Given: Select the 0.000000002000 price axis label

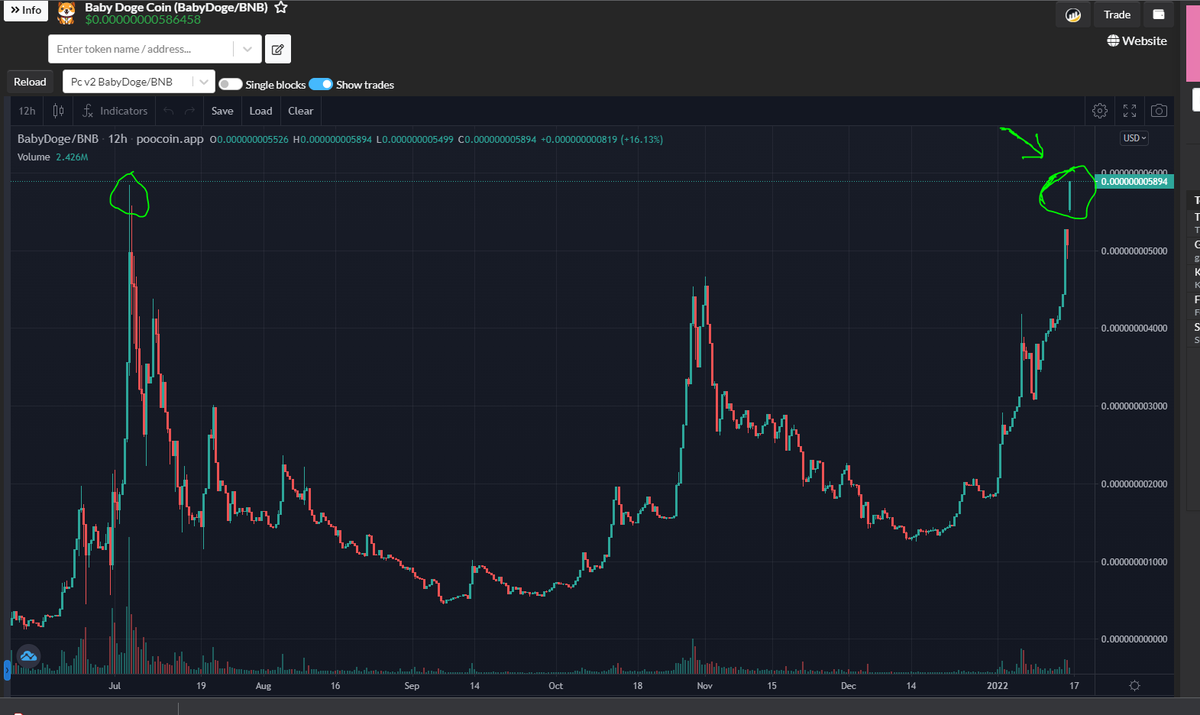Looking at the screenshot, I should (x=1134, y=484).
